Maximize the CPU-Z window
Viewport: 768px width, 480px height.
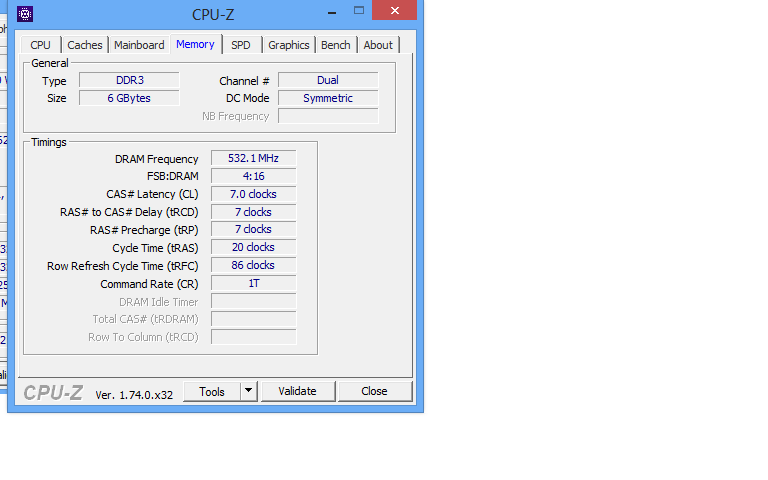[359, 11]
